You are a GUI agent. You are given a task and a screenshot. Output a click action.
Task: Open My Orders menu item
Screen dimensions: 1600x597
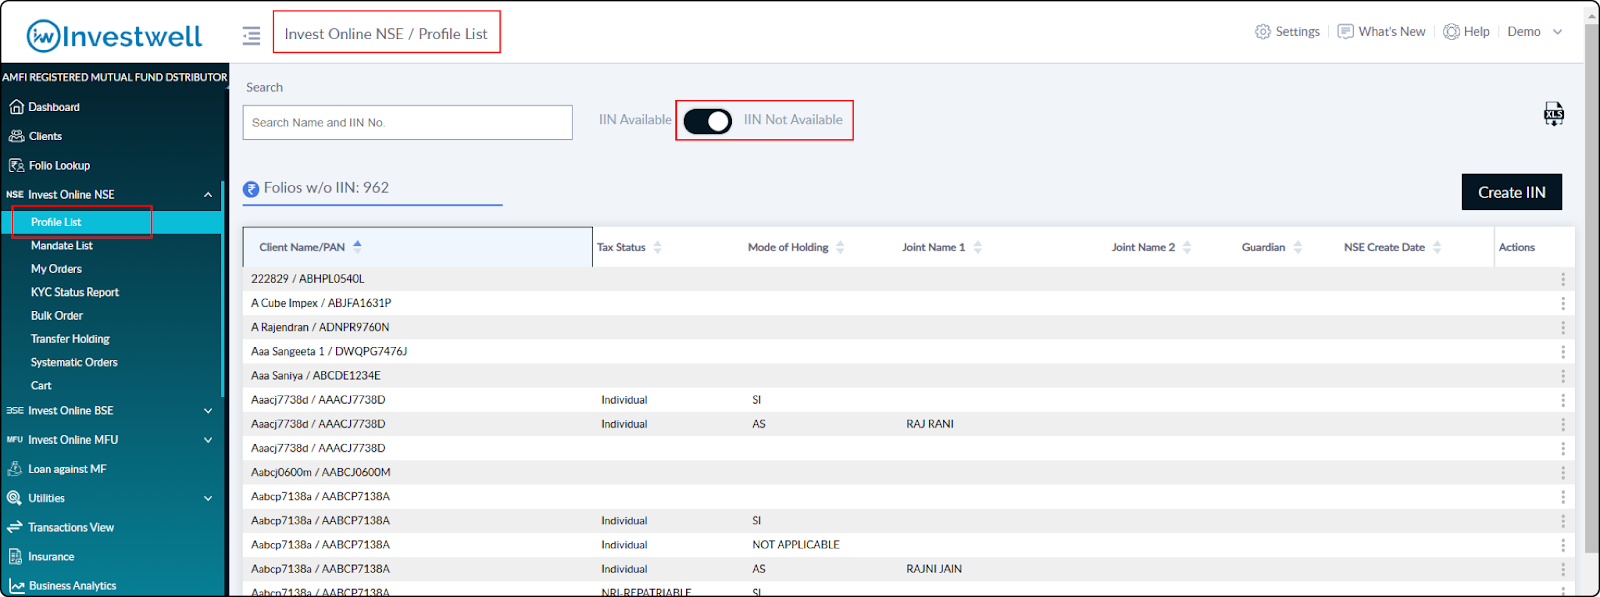point(56,269)
